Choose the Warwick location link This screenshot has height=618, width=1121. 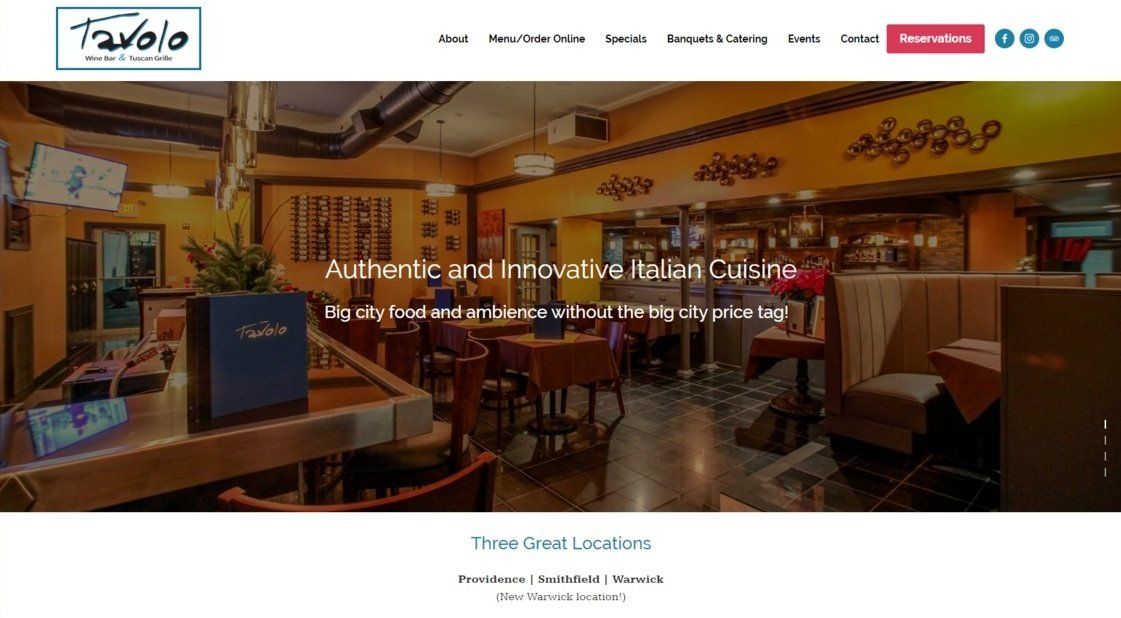coord(638,579)
